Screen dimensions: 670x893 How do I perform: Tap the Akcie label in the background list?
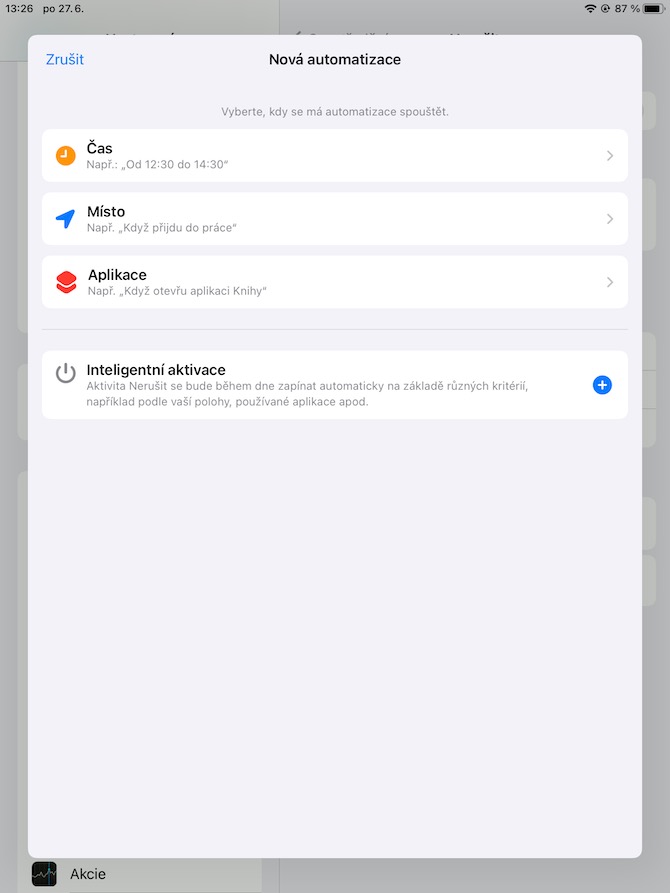point(88,874)
